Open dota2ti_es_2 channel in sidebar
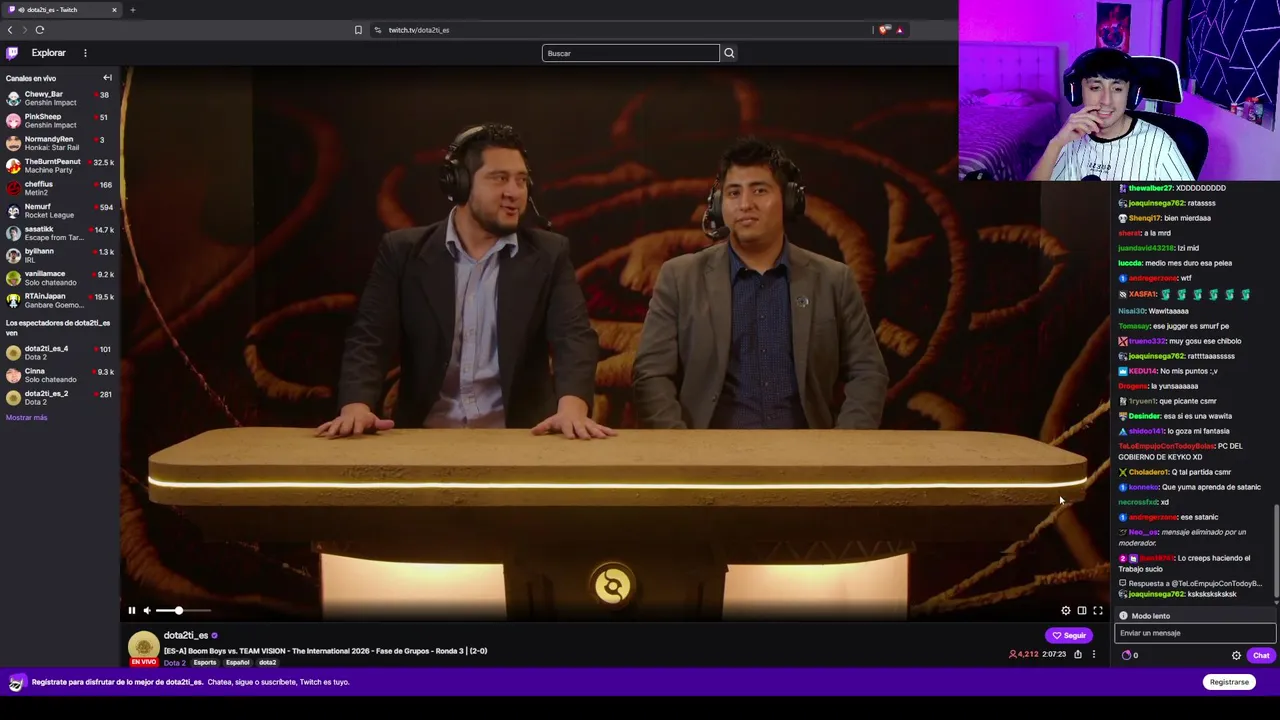 point(60,398)
